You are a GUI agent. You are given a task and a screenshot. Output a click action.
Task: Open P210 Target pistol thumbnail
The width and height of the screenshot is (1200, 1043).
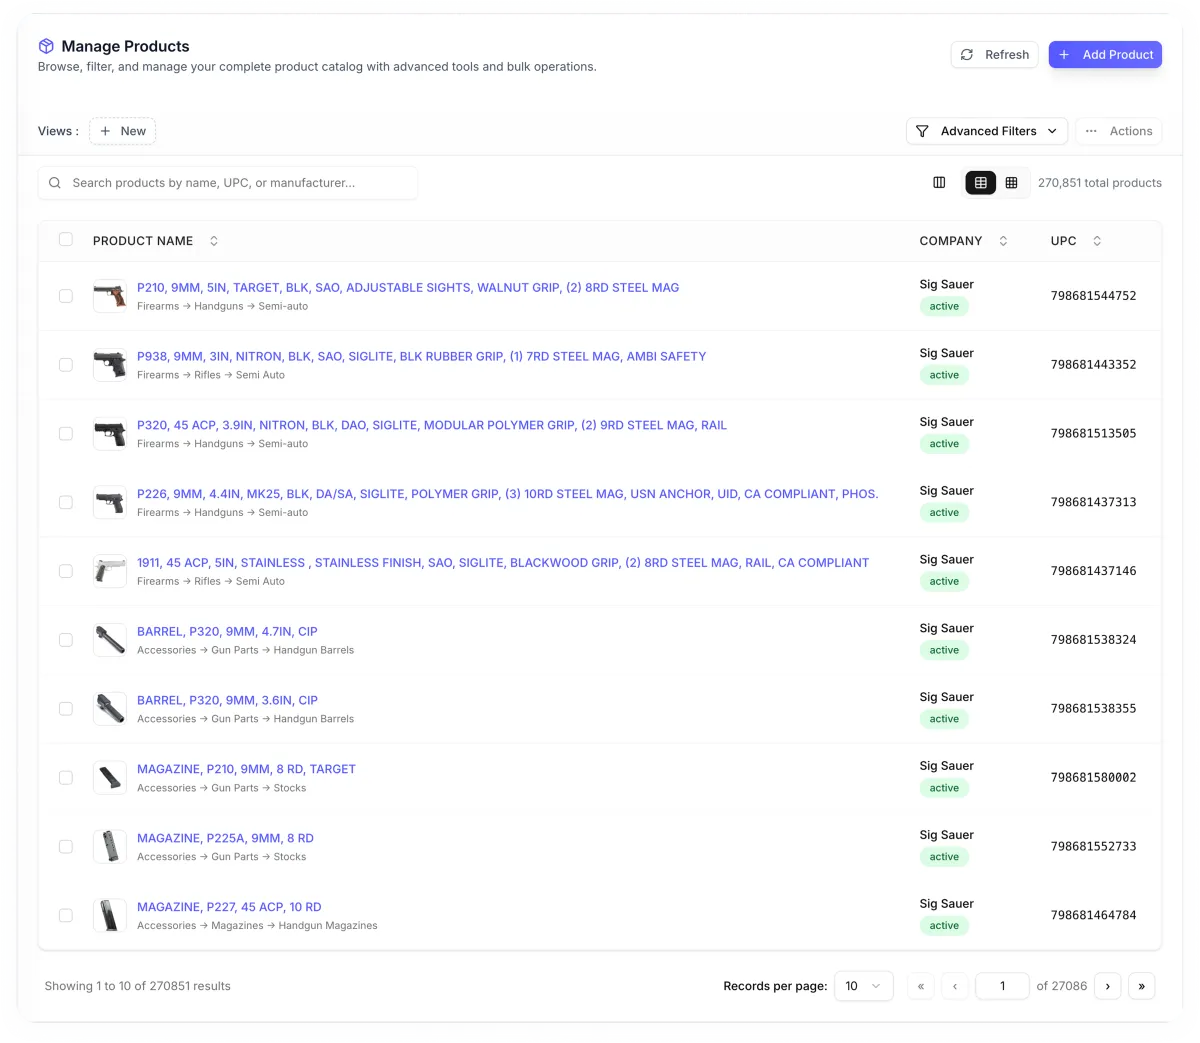(x=110, y=296)
